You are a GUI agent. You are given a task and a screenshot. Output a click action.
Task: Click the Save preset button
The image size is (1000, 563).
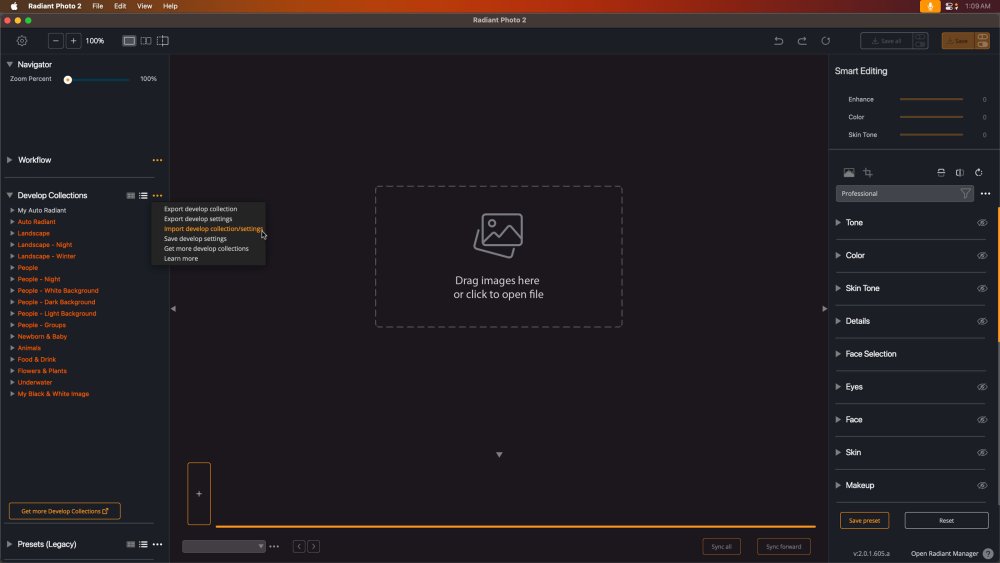click(864, 521)
